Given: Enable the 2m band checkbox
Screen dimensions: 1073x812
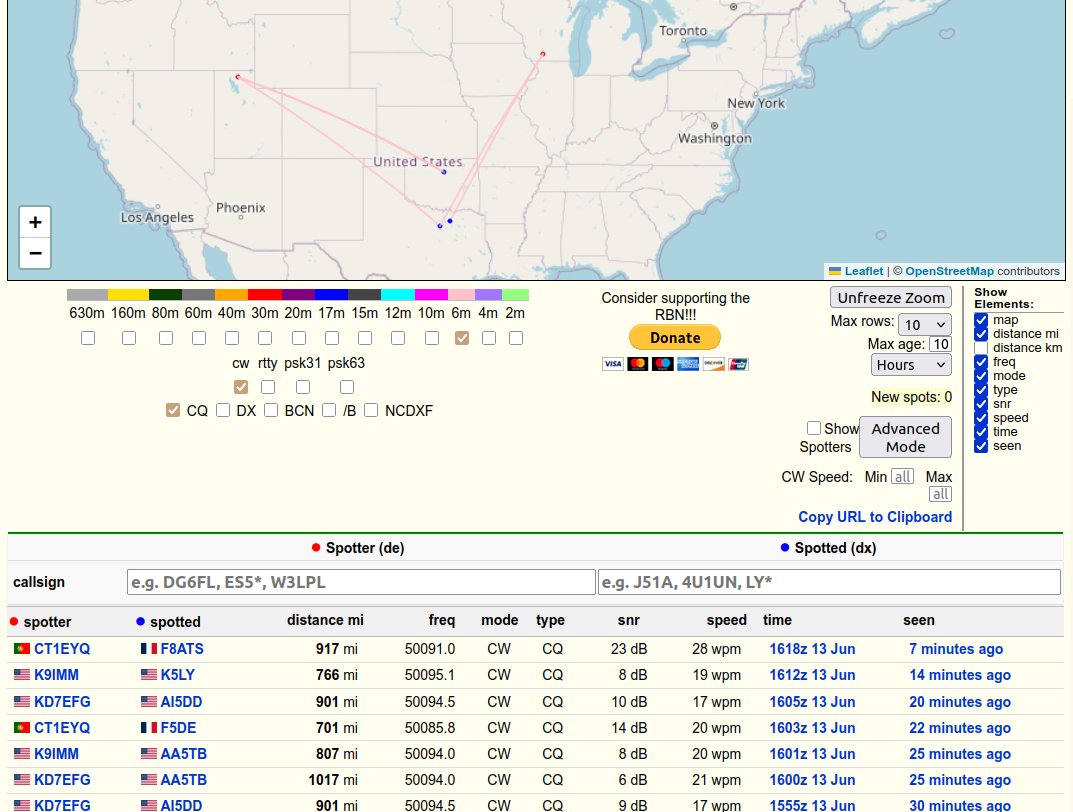Looking at the screenshot, I should click(516, 338).
